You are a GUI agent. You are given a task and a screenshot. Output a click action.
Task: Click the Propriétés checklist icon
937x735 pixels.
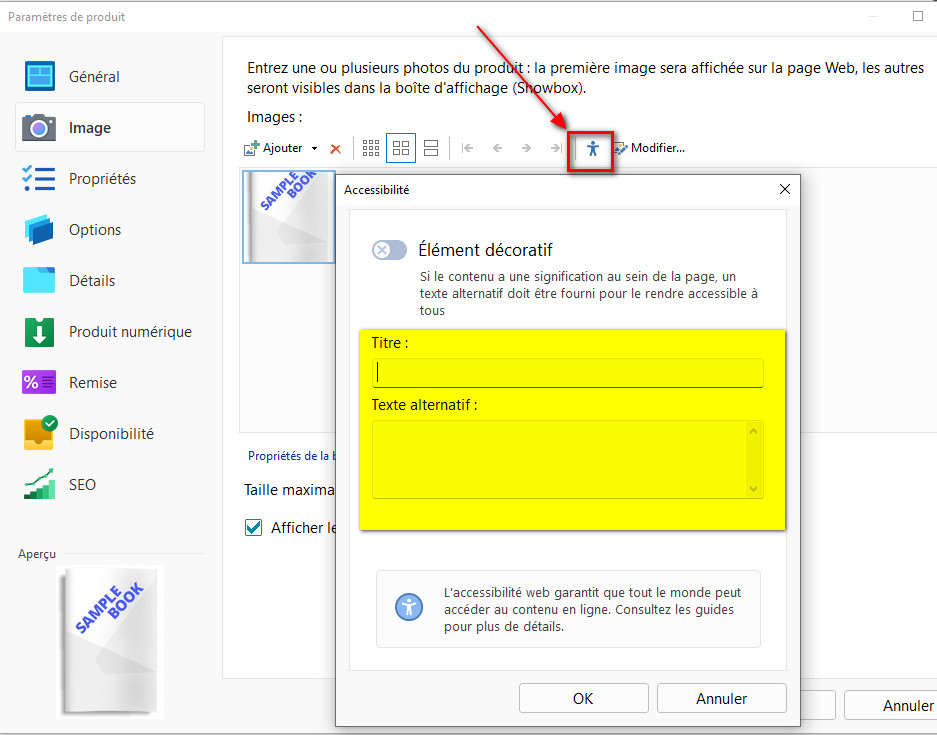tap(39, 178)
